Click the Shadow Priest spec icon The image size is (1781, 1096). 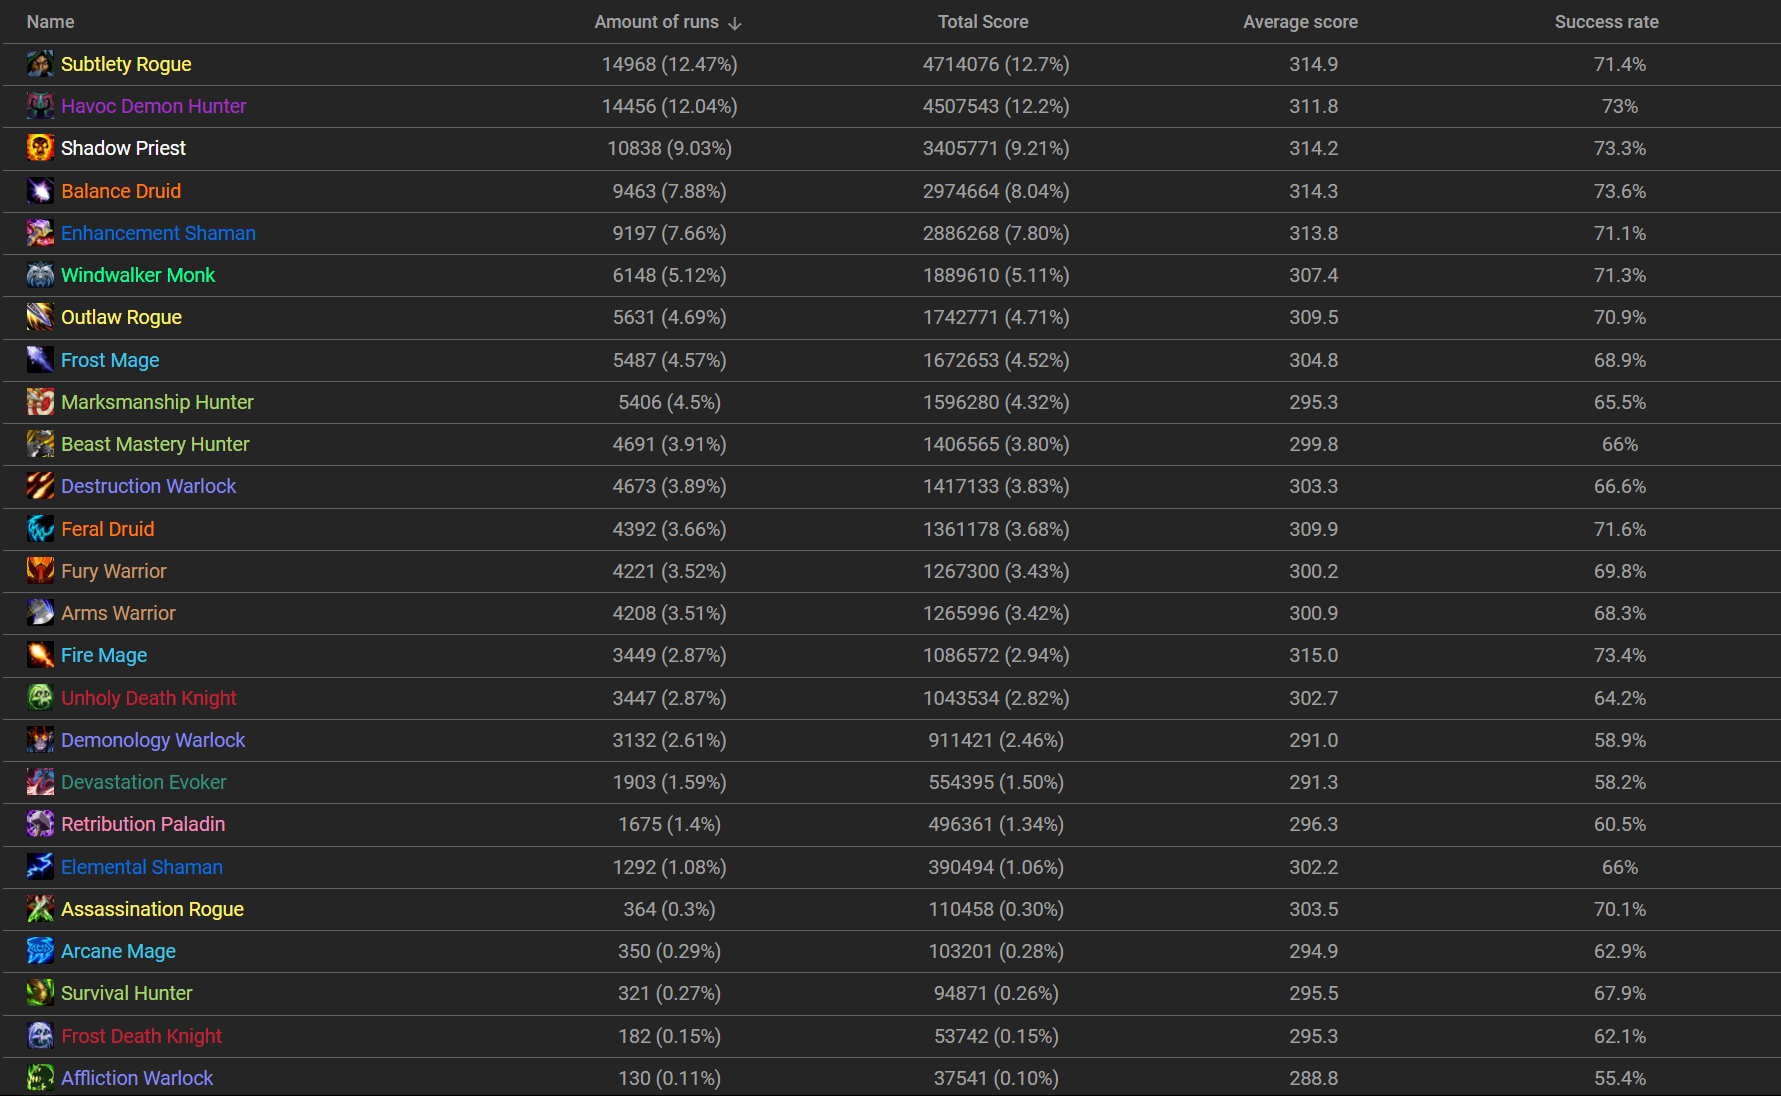(x=40, y=148)
